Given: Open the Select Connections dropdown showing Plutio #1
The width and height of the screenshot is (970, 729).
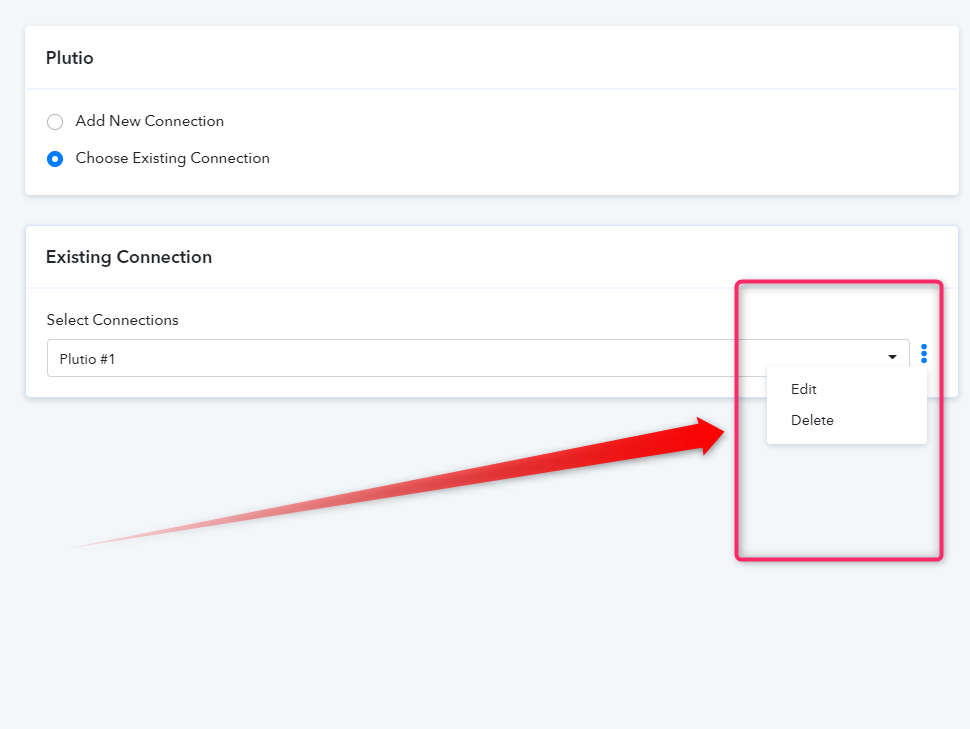Looking at the screenshot, I should 478,358.
